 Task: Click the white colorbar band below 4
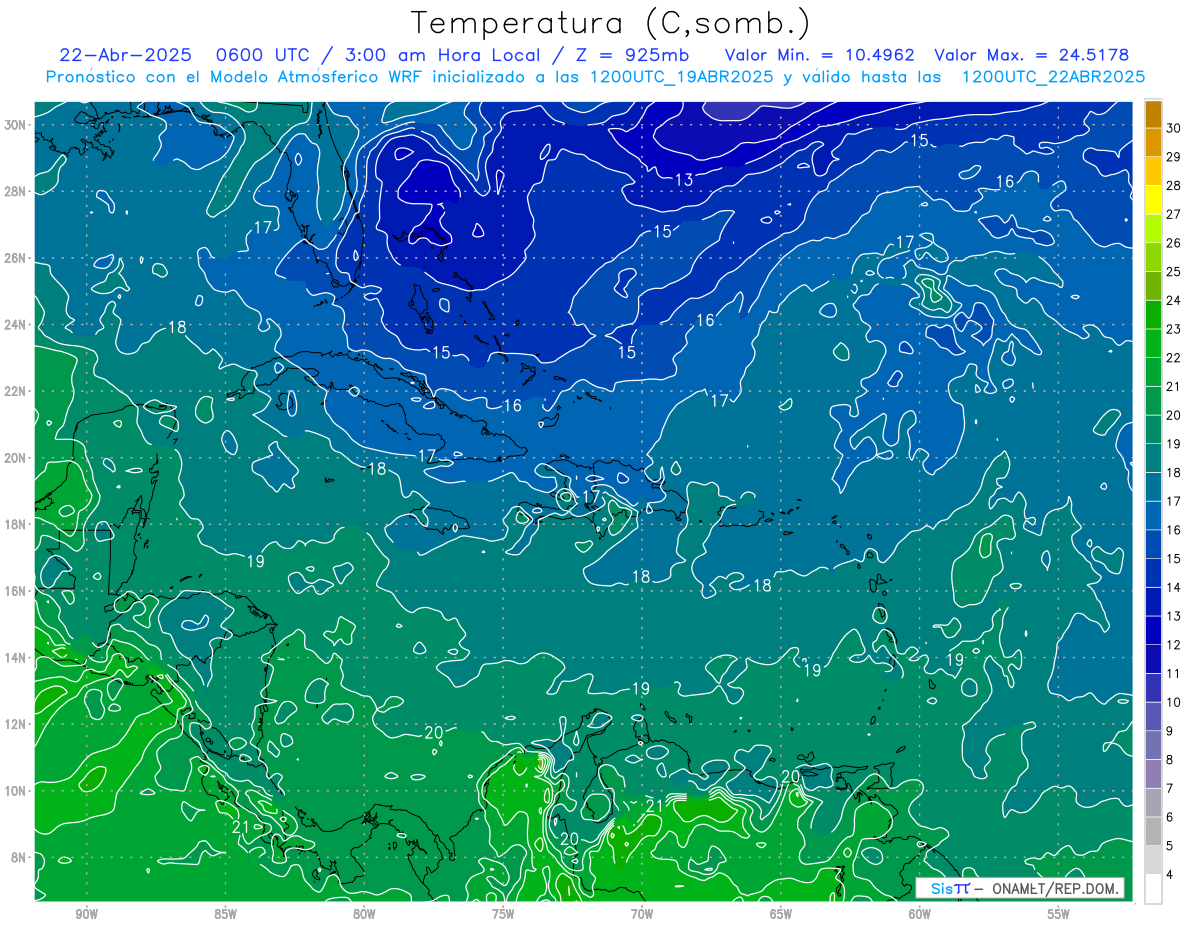tap(1153, 889)
